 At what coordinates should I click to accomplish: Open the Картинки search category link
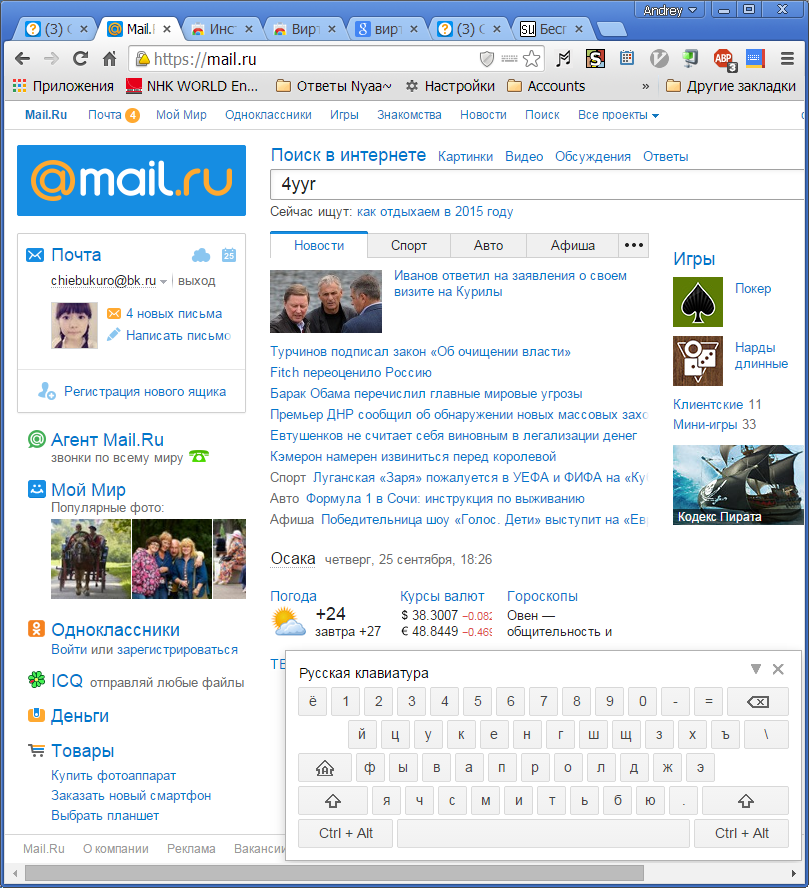coord(465,157)
